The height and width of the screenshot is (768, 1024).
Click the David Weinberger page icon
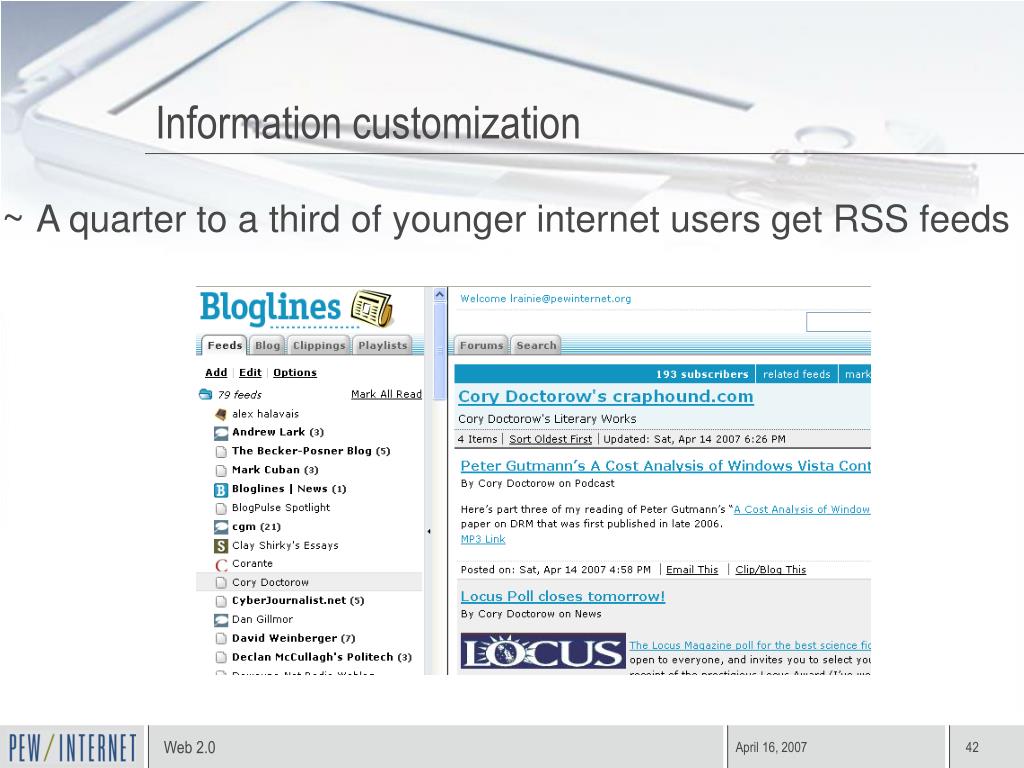[x=221, y=639]
